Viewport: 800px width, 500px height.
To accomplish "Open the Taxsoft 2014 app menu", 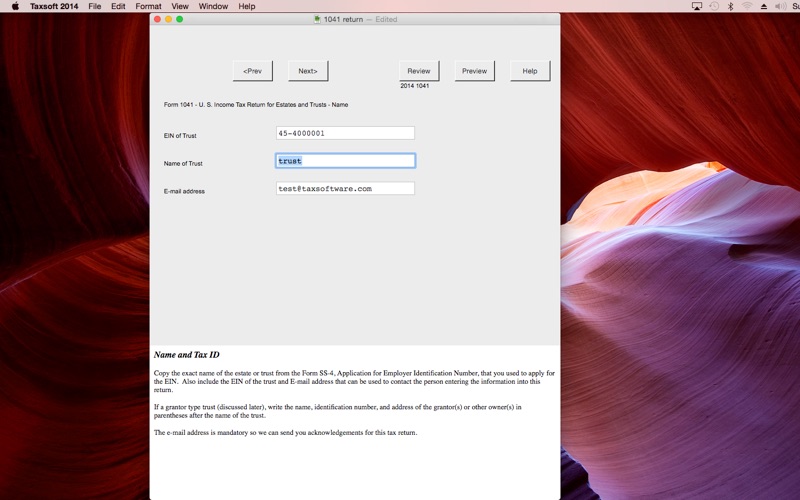I will (54, 6).
